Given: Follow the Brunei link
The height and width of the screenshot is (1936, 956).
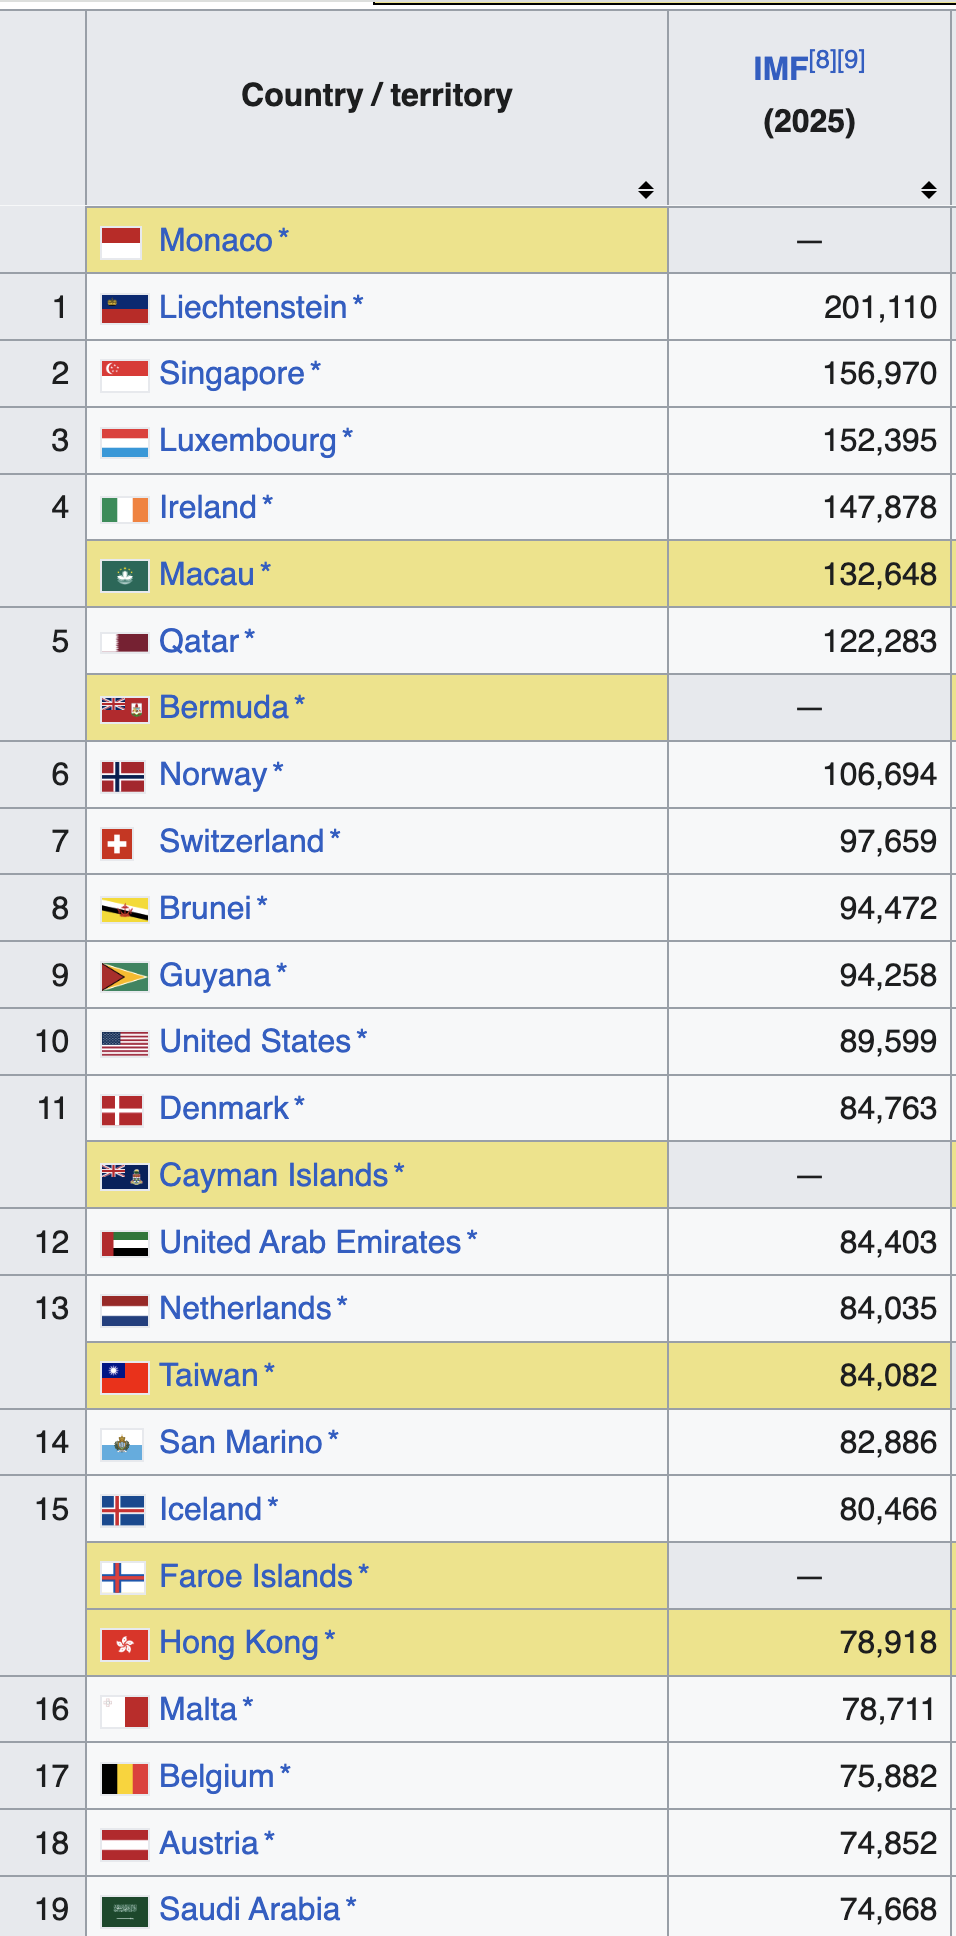Looking at the screenshot, I should (x=206, y=909).
